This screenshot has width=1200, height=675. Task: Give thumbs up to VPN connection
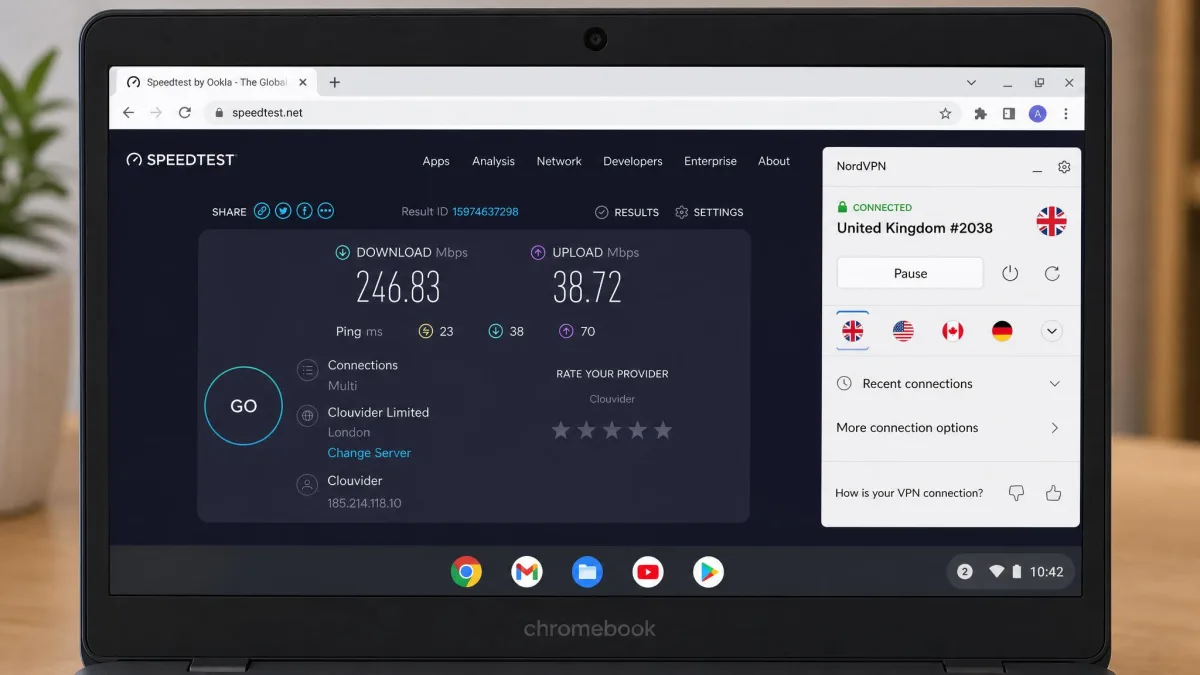1053,493
